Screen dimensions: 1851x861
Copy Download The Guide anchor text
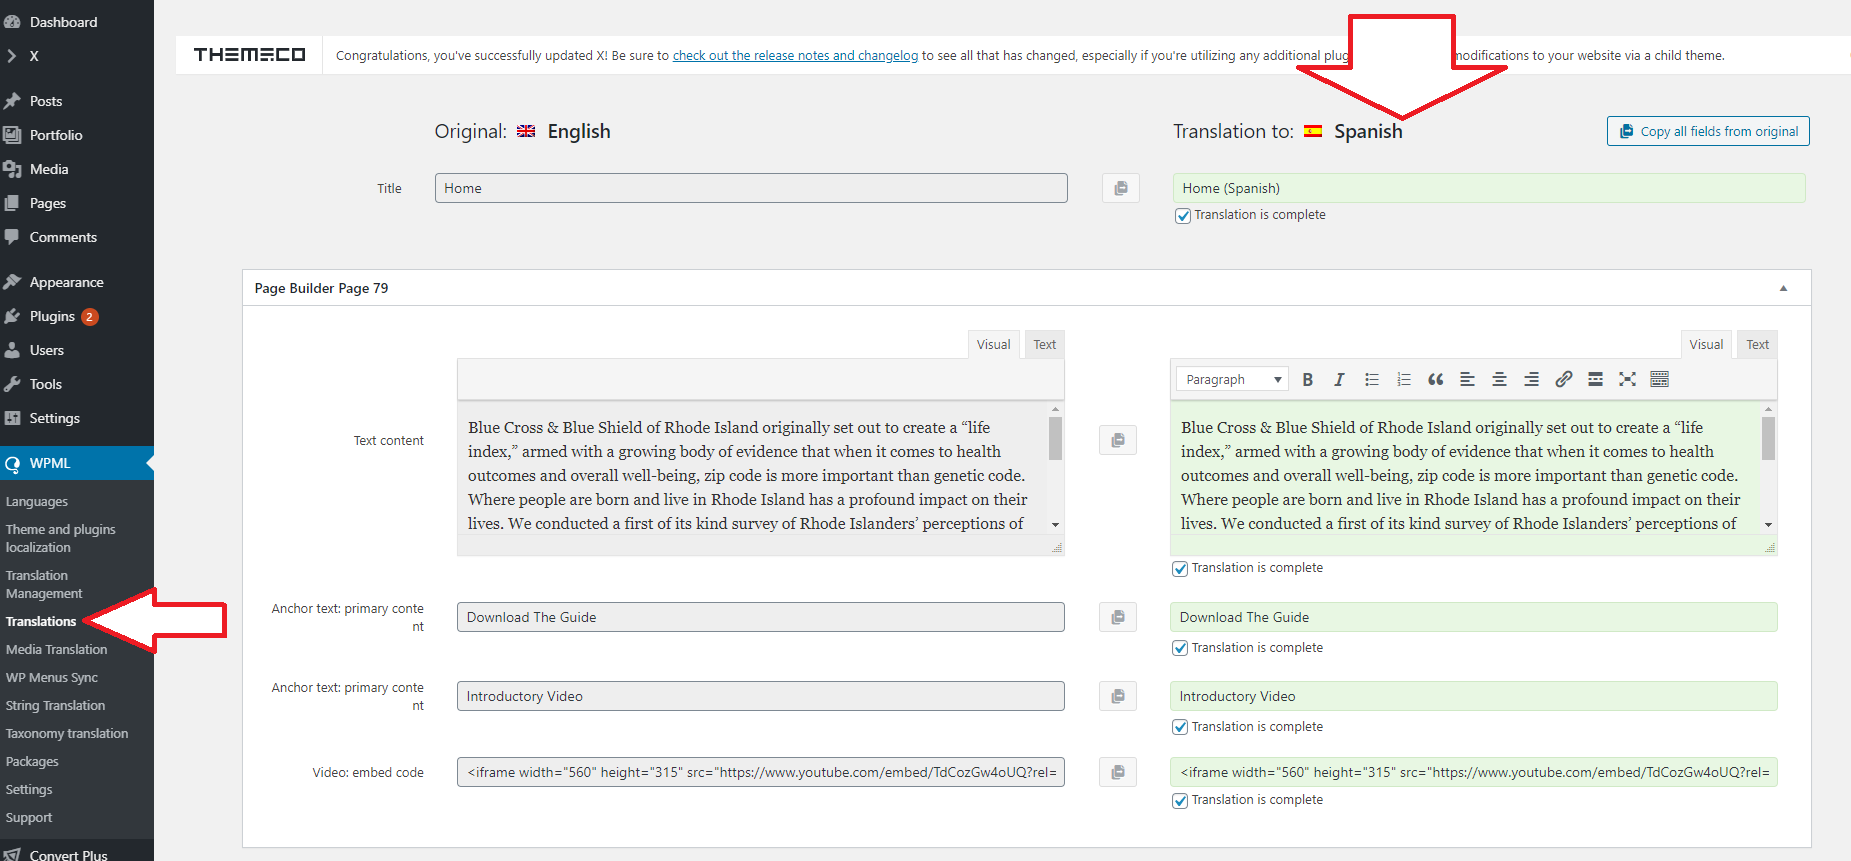tap(1118, 617)
